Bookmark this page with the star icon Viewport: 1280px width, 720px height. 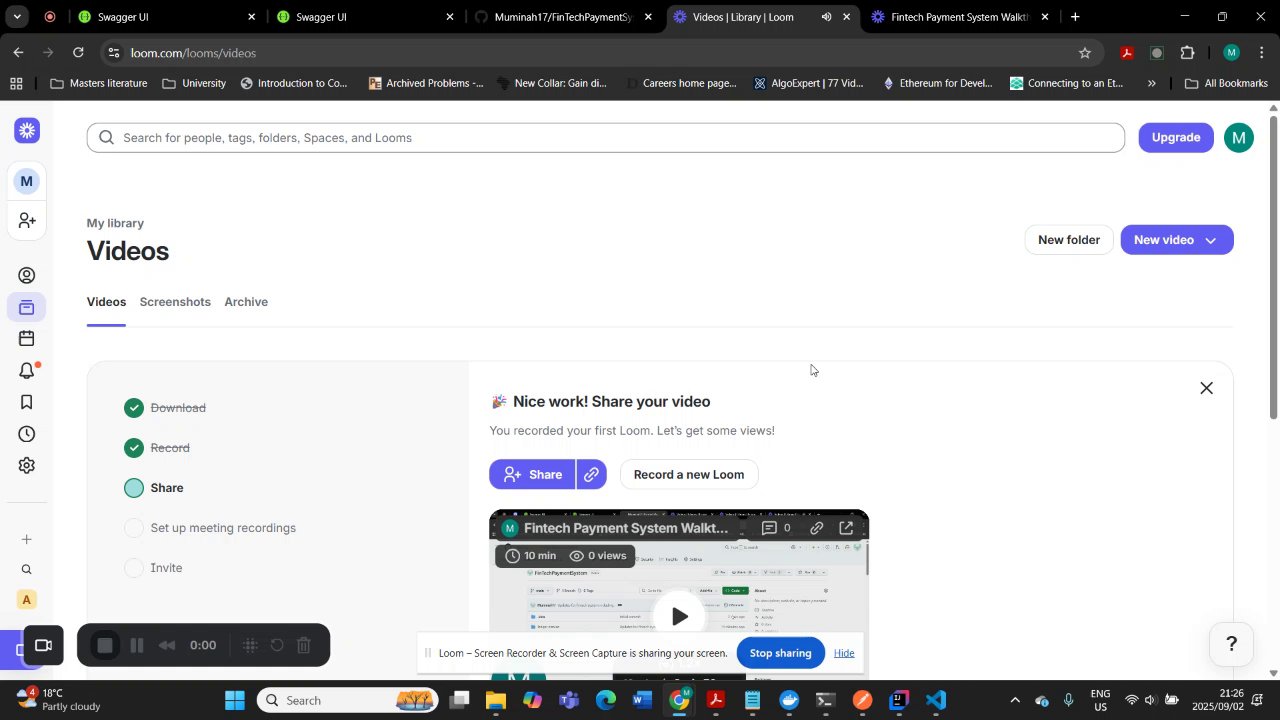tap(1085, 53)
